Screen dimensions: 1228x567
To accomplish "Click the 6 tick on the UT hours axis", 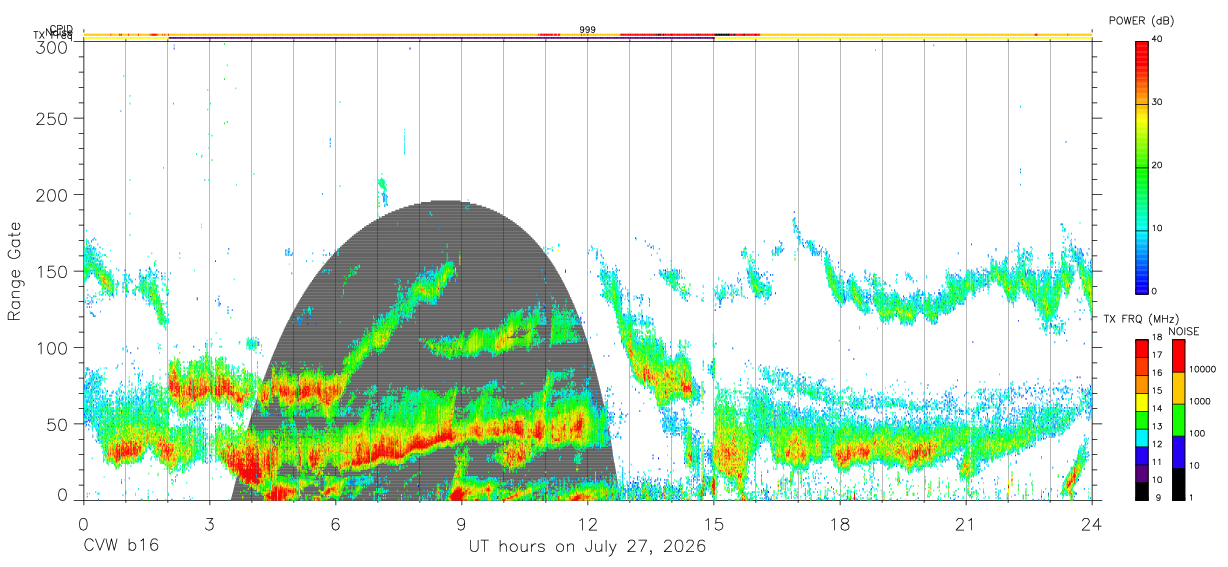I will [x=336, y=524].
